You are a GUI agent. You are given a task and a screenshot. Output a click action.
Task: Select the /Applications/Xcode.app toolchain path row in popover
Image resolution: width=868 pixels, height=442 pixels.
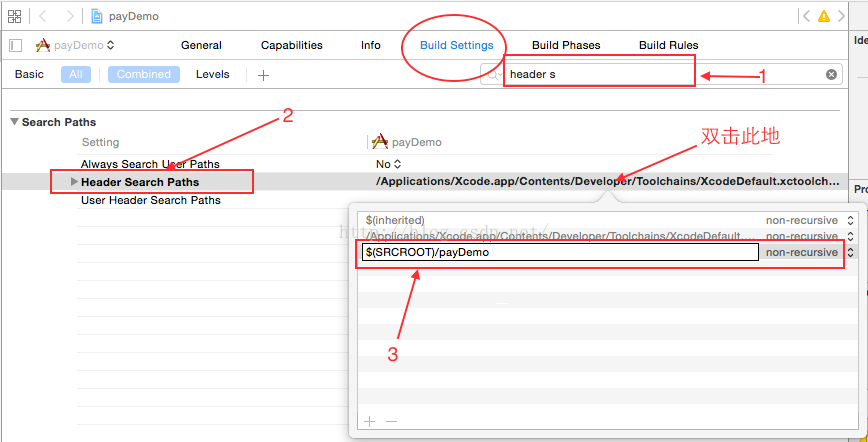[x=559, y=237]
